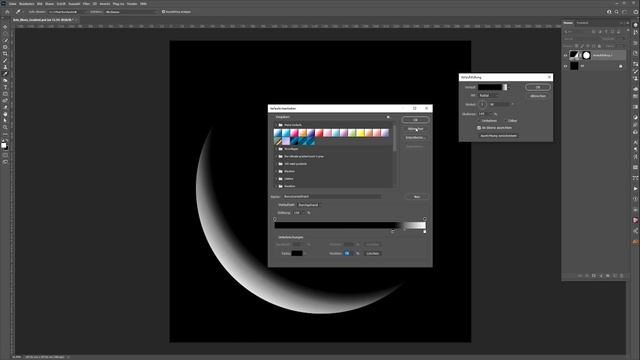Click the rectangle shape tool icon
The height and width of the screenshot is (360, 640).
[x=5, y=94]
